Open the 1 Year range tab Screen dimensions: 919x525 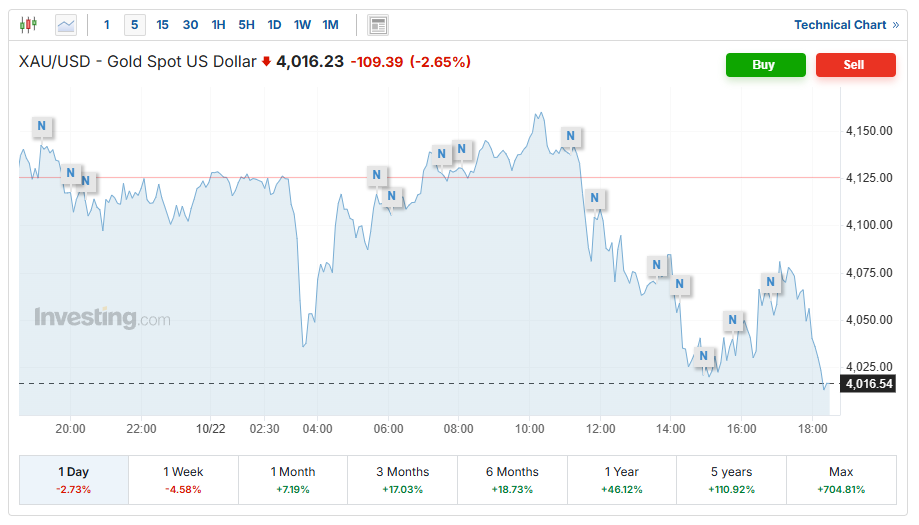[622, 480]
